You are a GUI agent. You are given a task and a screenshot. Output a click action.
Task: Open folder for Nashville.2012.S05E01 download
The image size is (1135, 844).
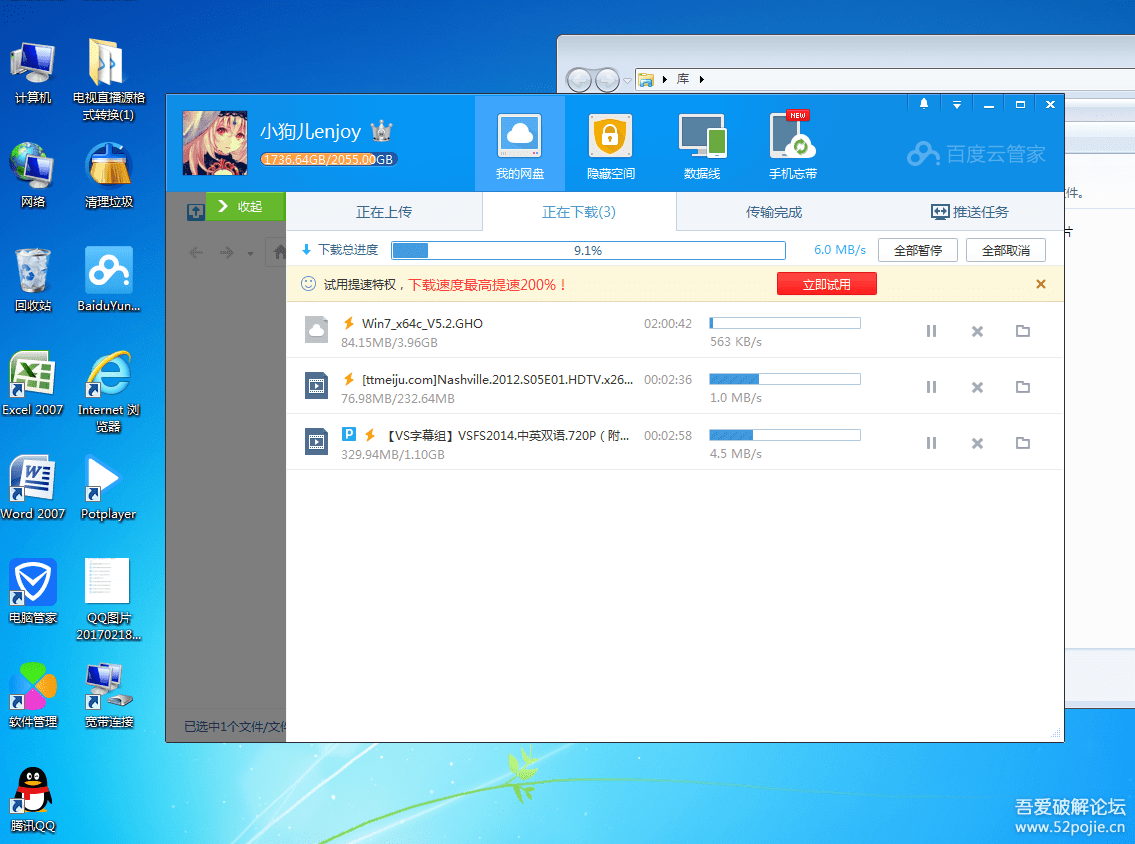[1023, 387]
